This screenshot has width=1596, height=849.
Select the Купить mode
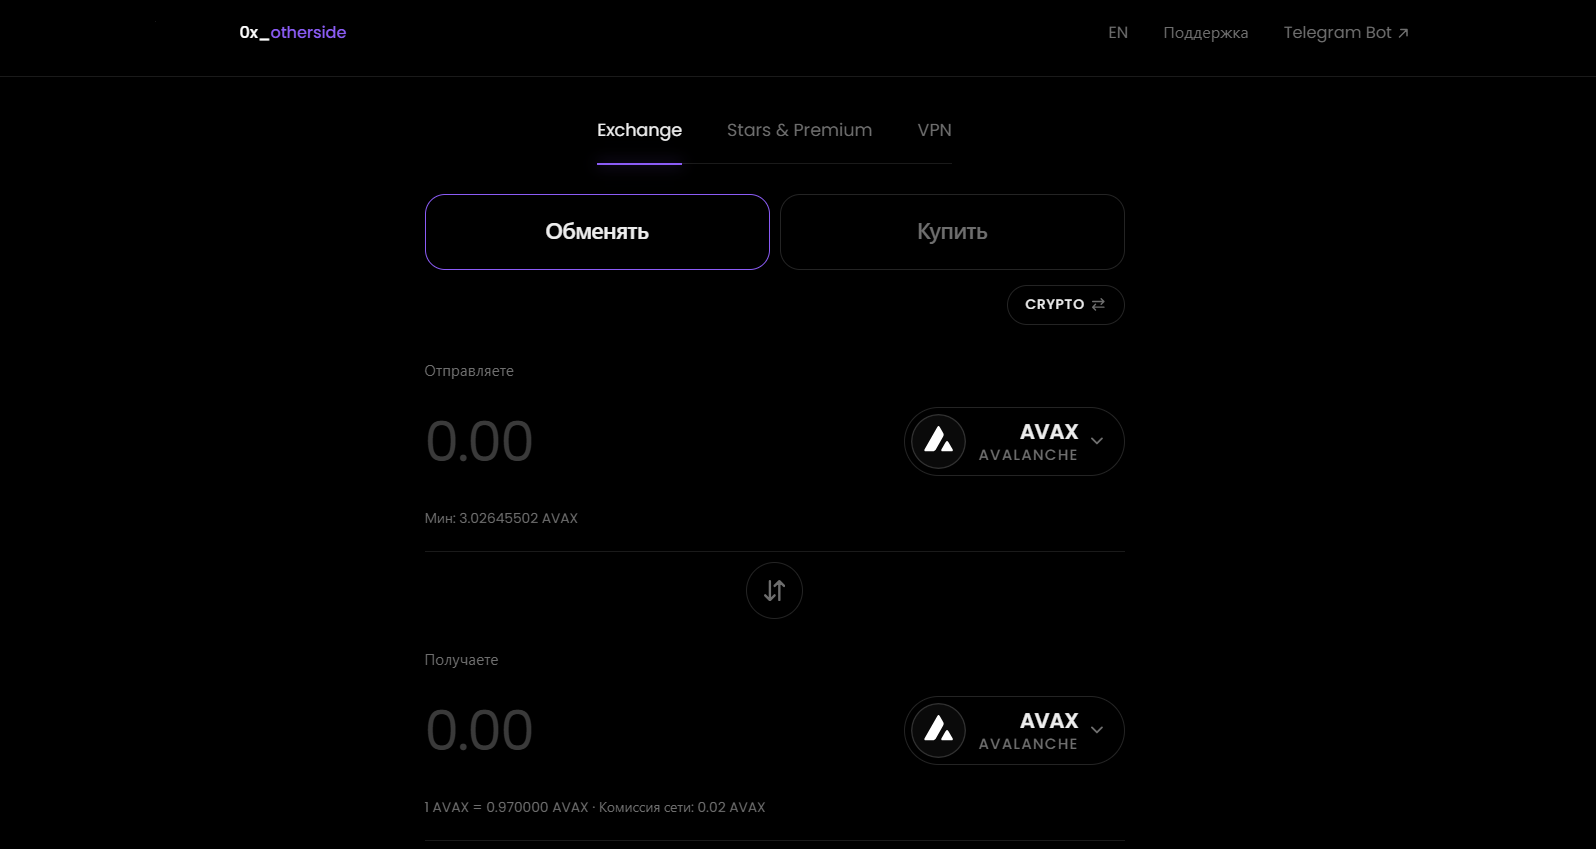pyautogui.click(x=952, y=232)
